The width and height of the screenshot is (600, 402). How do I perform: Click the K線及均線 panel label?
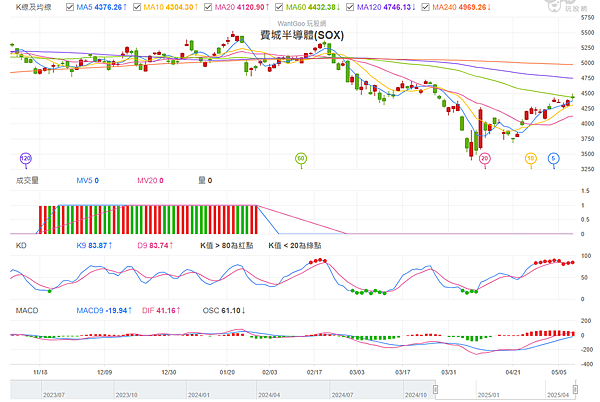33,7
